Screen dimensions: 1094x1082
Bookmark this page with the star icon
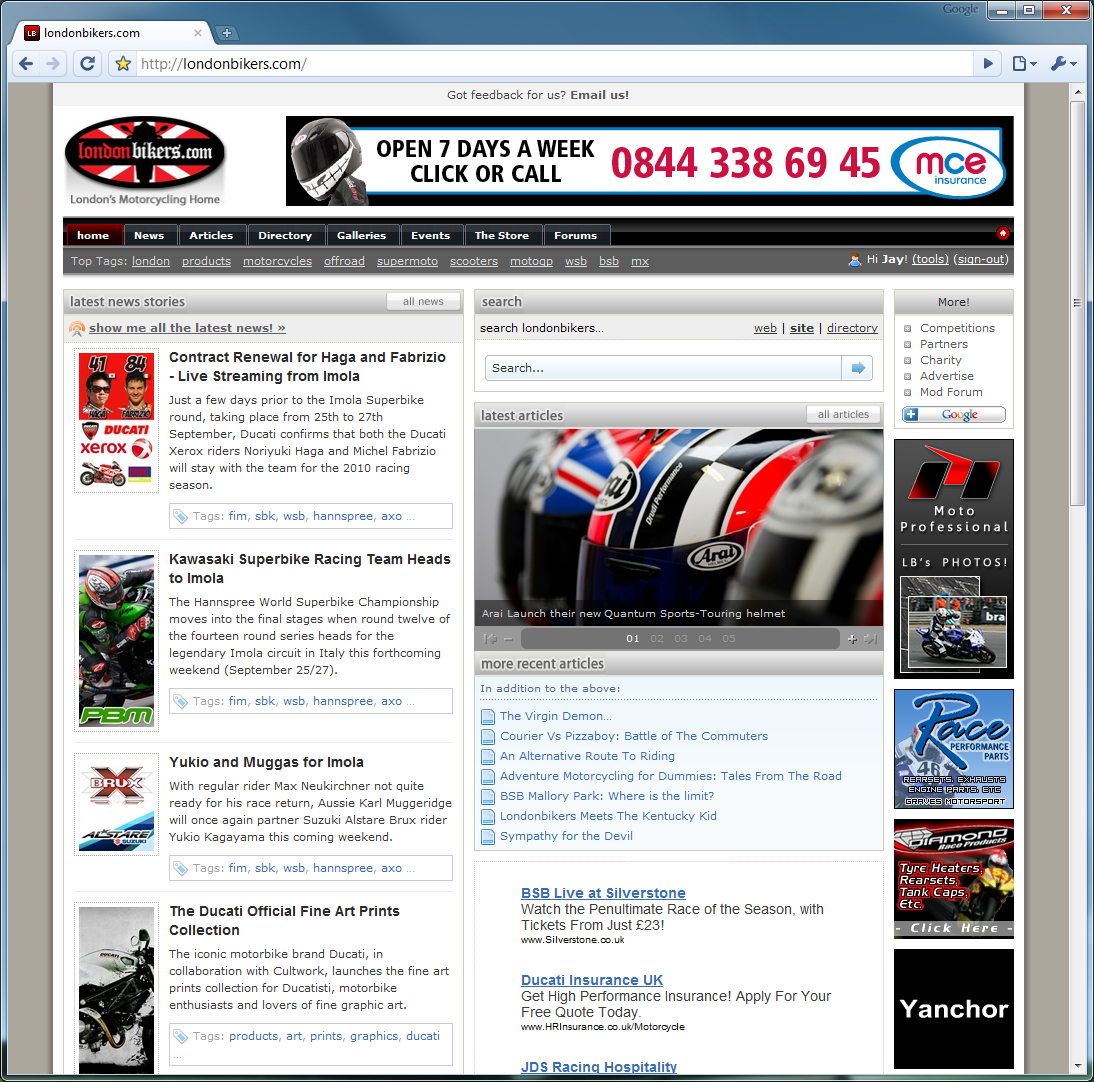123,64
